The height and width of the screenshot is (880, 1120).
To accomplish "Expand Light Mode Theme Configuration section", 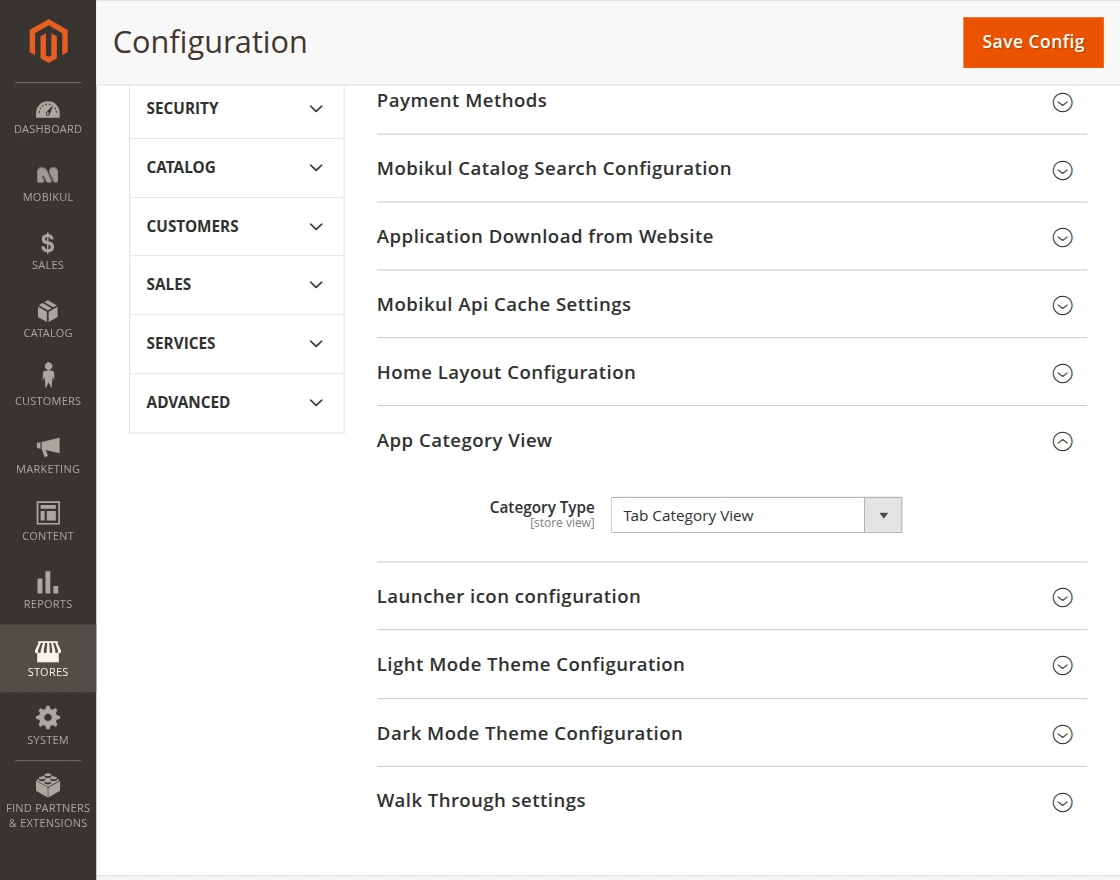I will tap(731, 665).
